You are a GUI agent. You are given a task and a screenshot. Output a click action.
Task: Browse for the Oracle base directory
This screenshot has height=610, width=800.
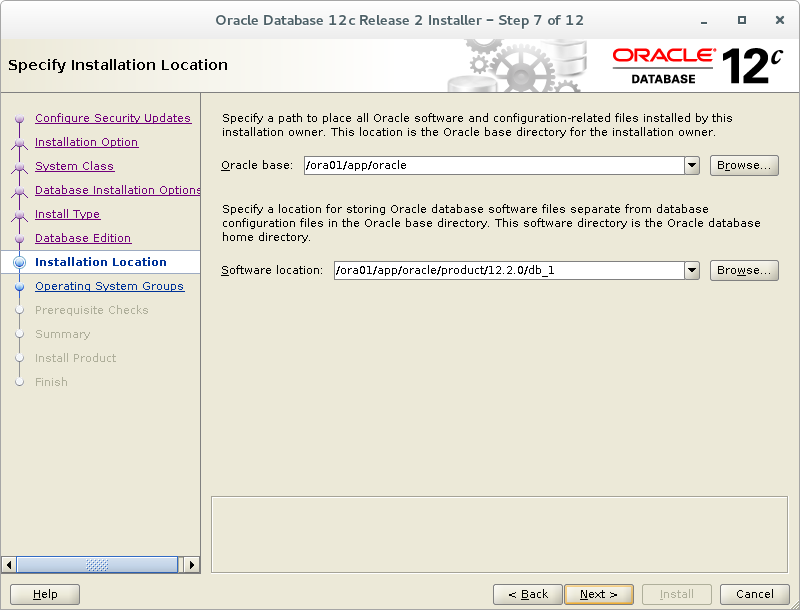[744, 165]
